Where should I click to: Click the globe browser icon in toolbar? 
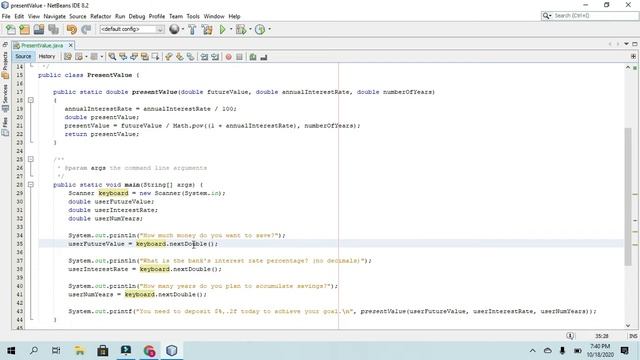(174, 29)
